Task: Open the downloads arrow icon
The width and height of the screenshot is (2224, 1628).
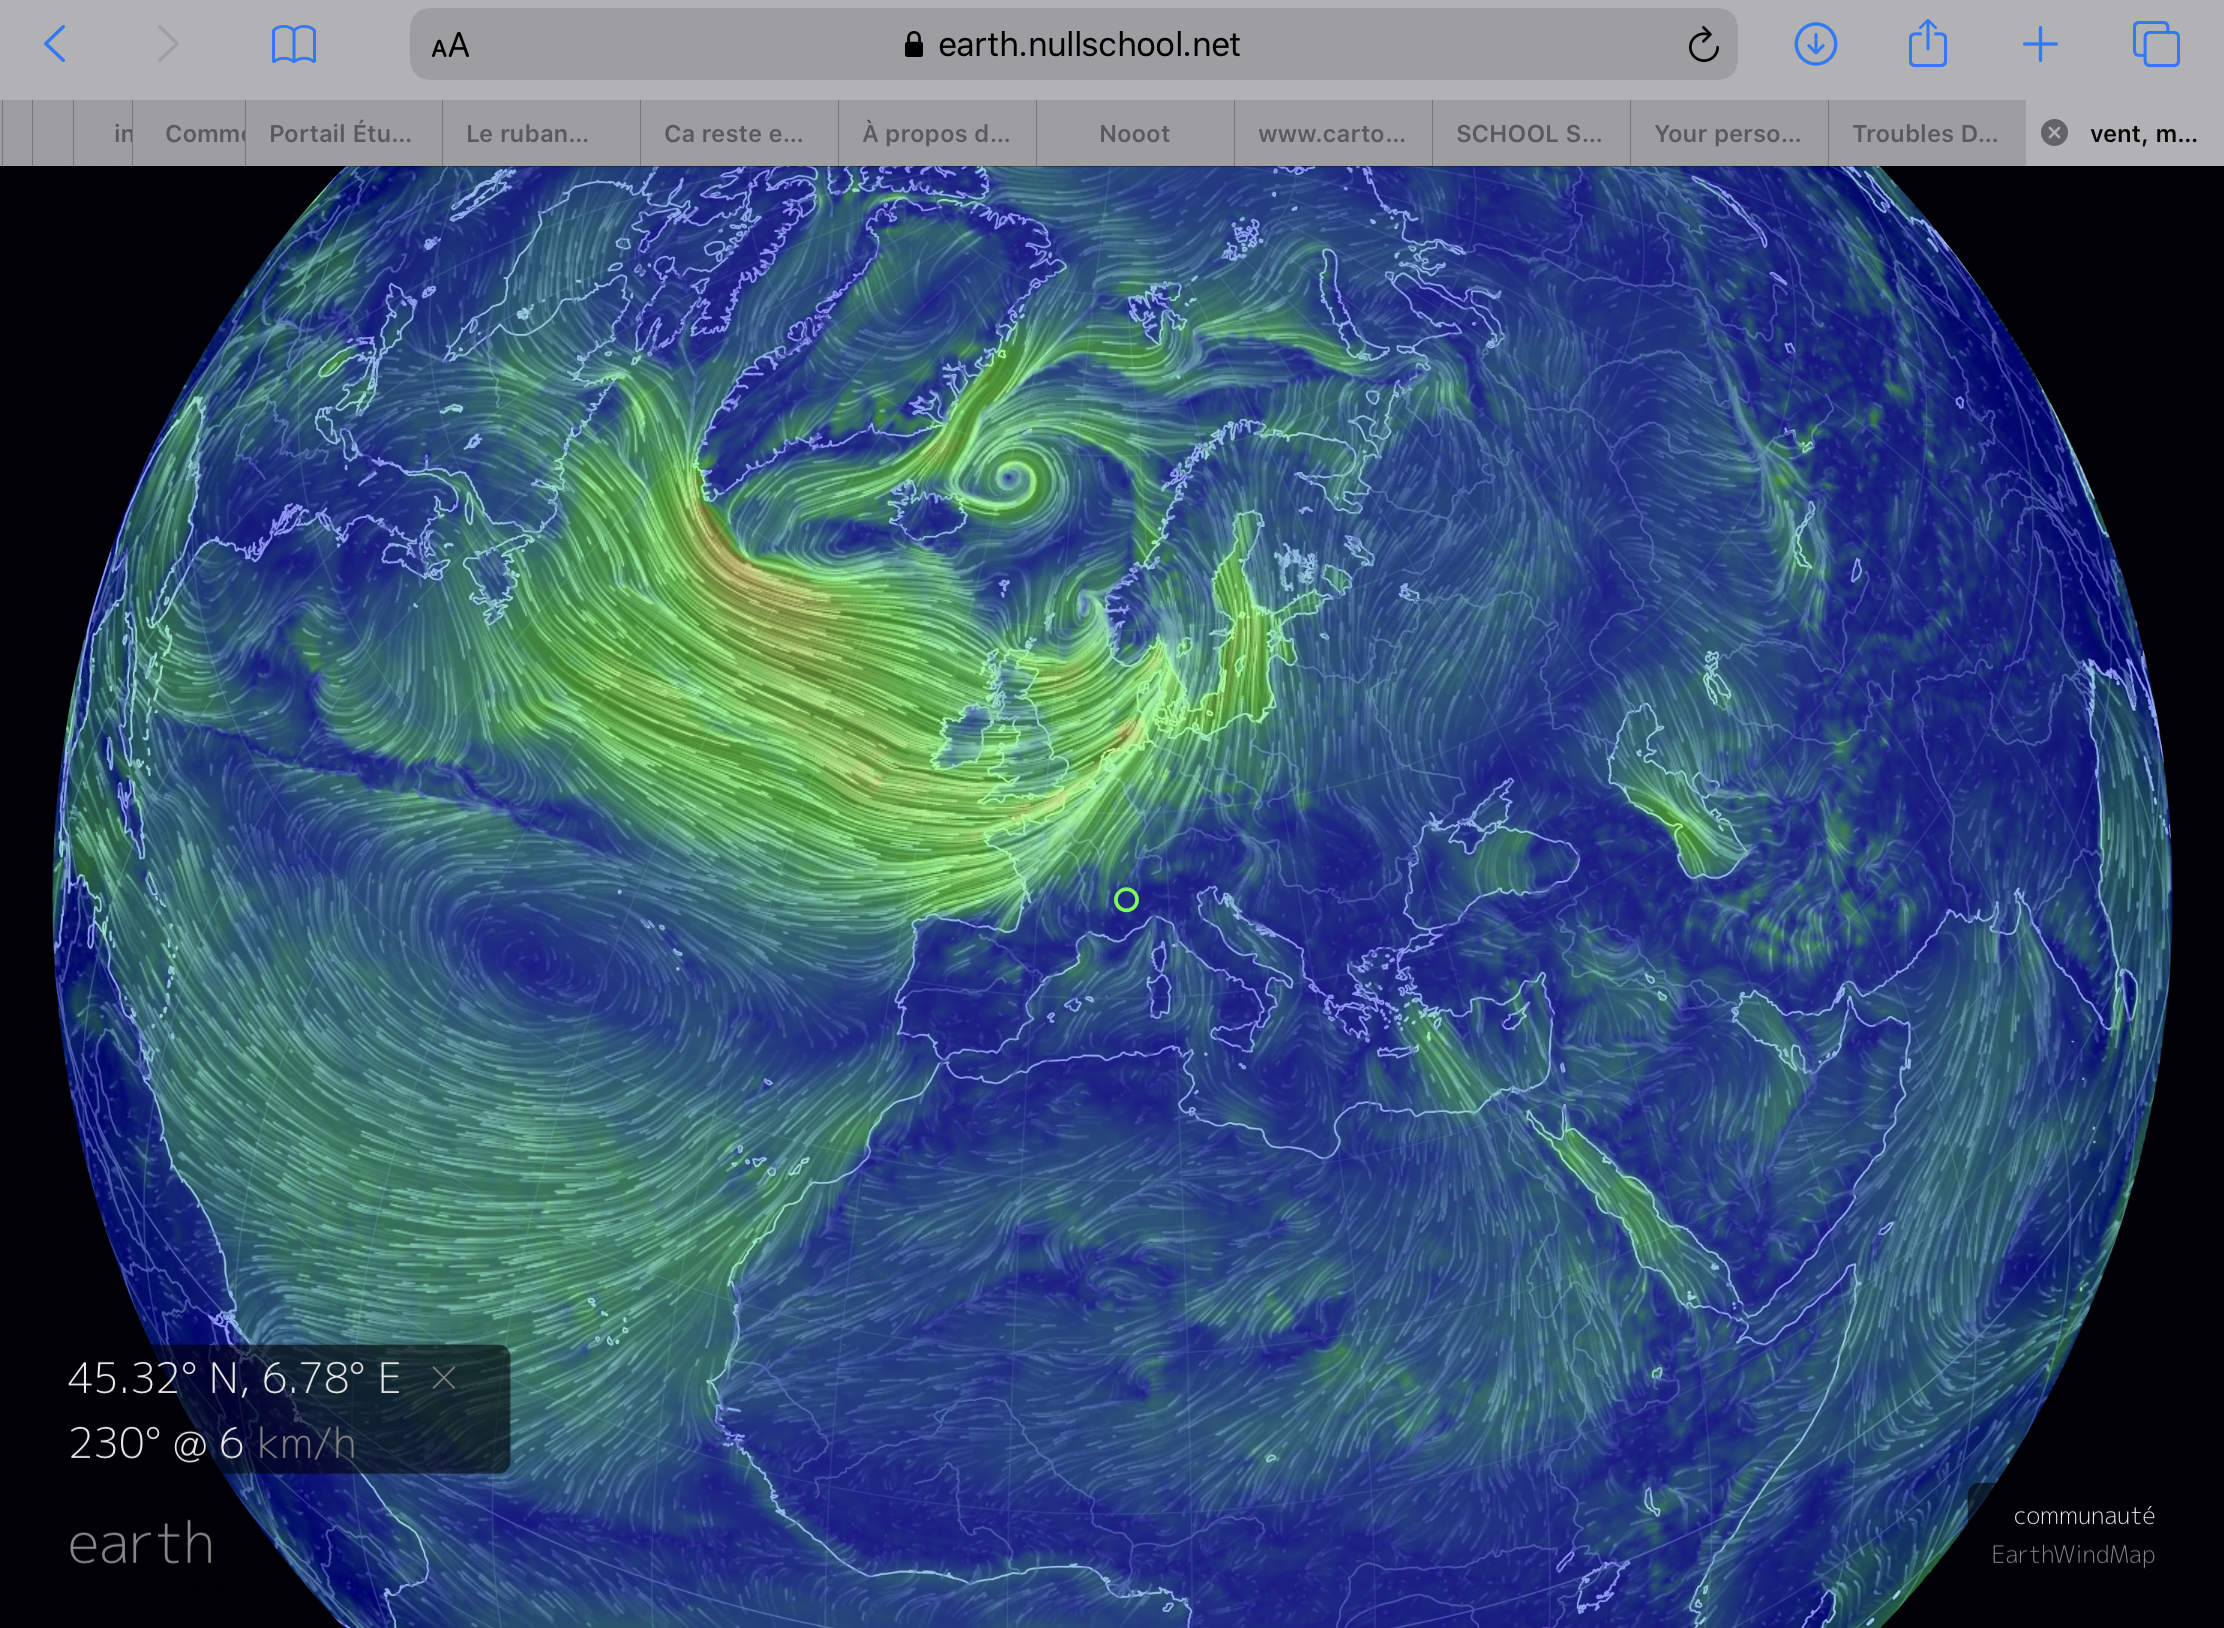Action: pos(1815,45)
